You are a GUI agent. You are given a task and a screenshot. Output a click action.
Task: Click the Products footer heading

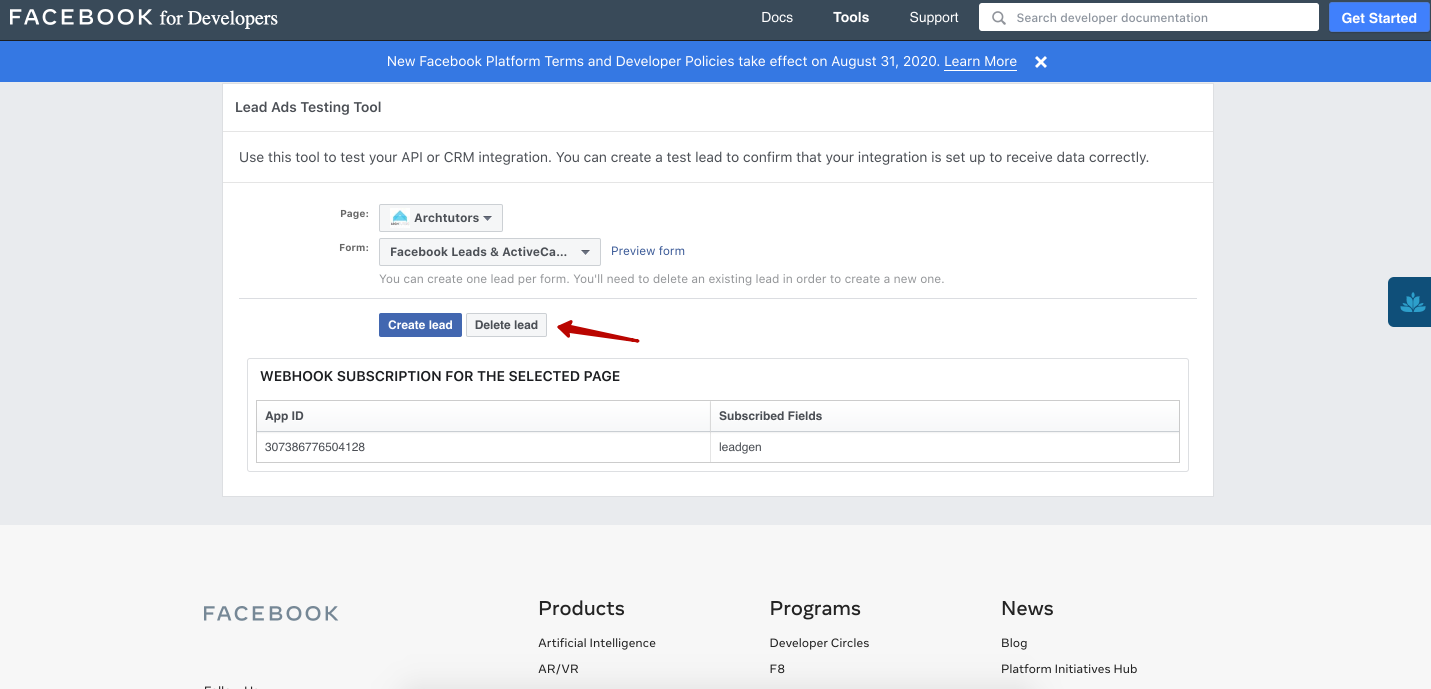tap(581, 608)
